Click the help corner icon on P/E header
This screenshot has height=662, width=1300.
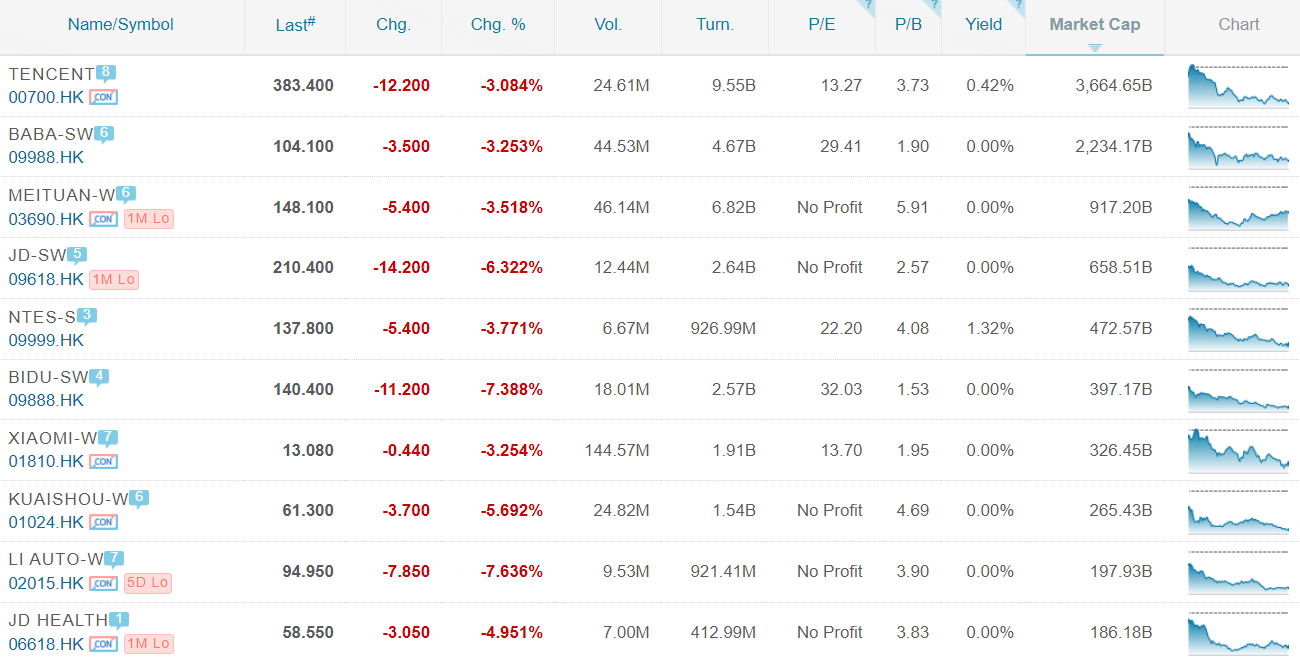[868, 6]
